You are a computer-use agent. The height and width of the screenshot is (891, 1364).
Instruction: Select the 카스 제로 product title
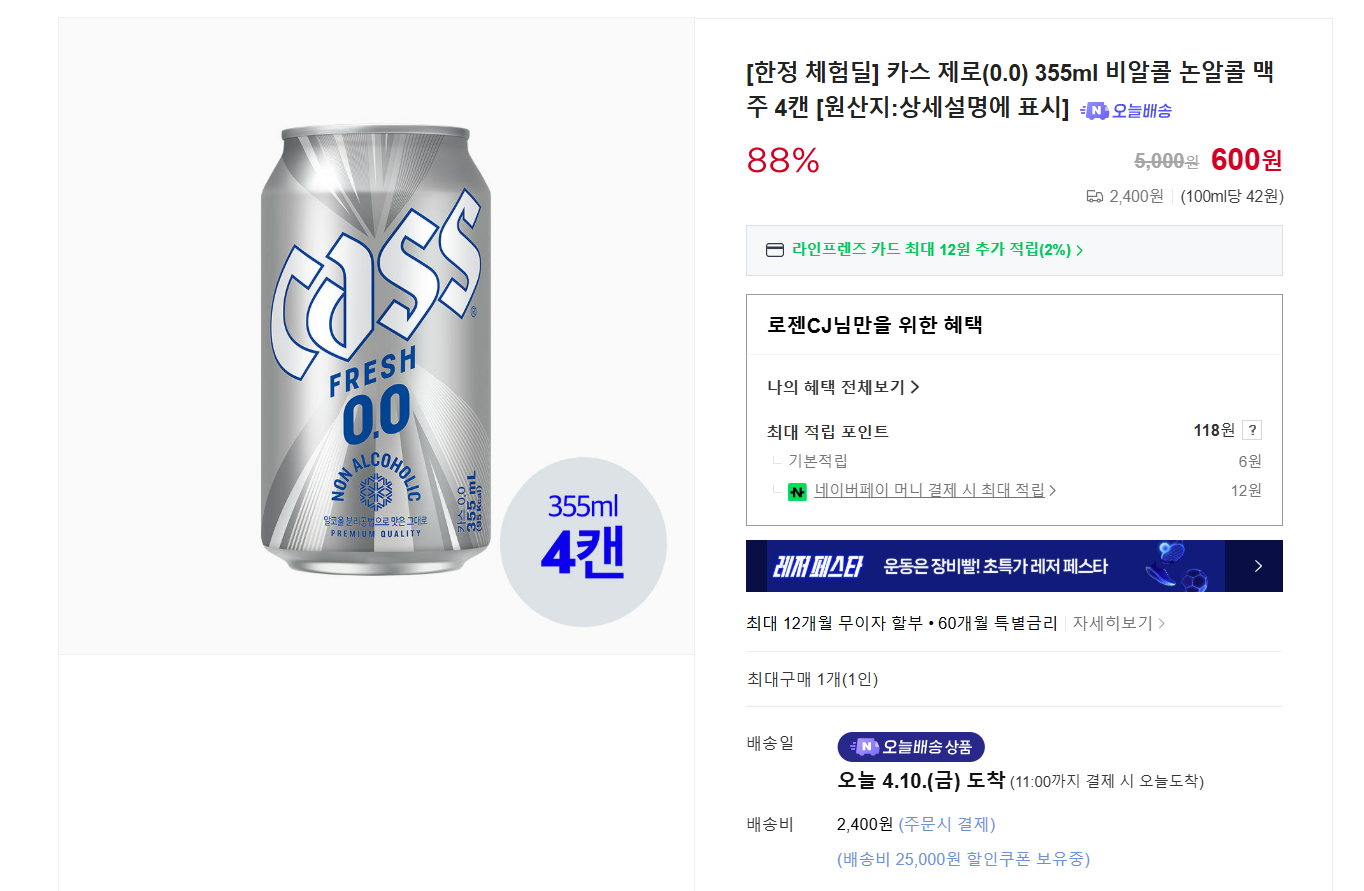coord(1000,75)
